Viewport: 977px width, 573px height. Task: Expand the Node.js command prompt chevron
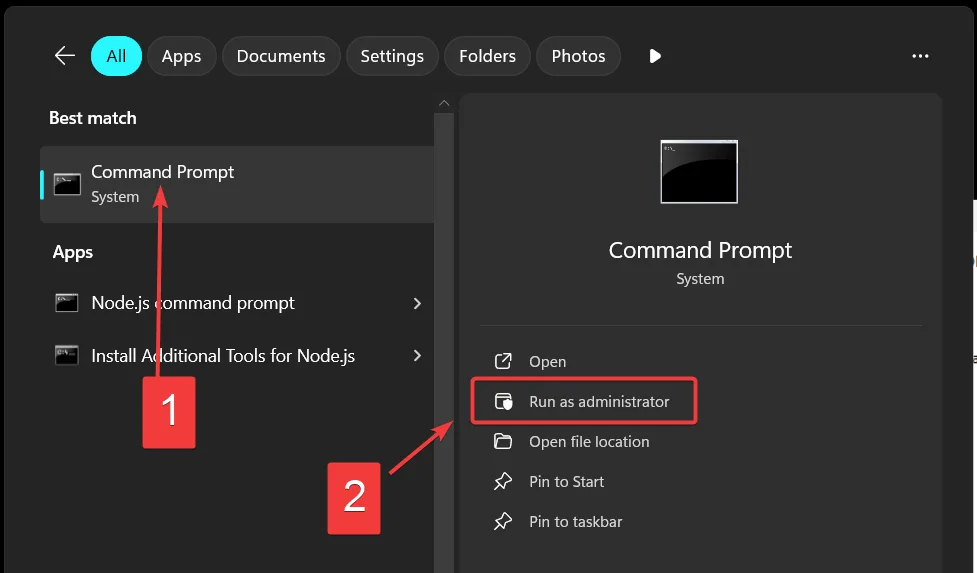417,303
